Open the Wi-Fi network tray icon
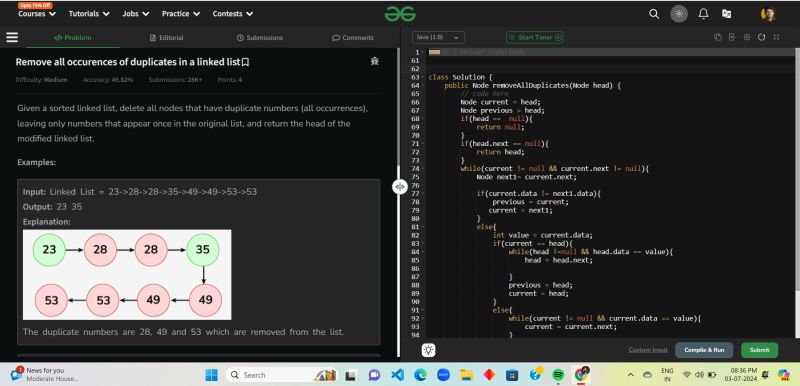The width and height of the screenshot is (800, 386). pyautogui.click(x=687, y=375)
